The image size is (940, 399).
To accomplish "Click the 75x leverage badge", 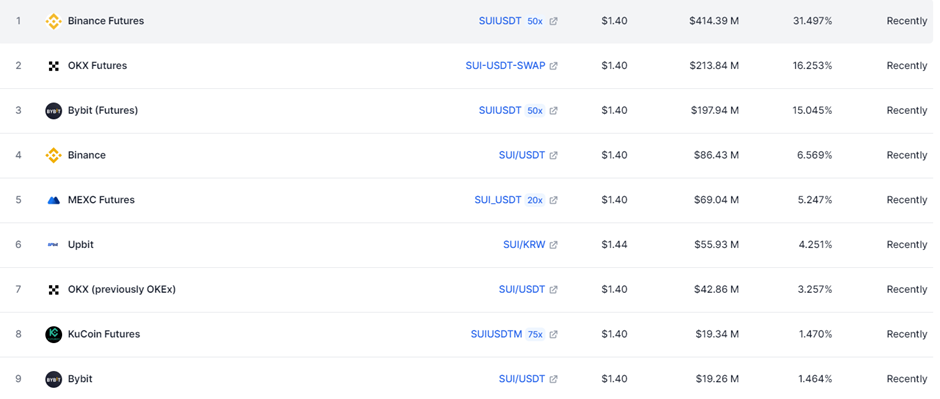I will coord(535,334).
